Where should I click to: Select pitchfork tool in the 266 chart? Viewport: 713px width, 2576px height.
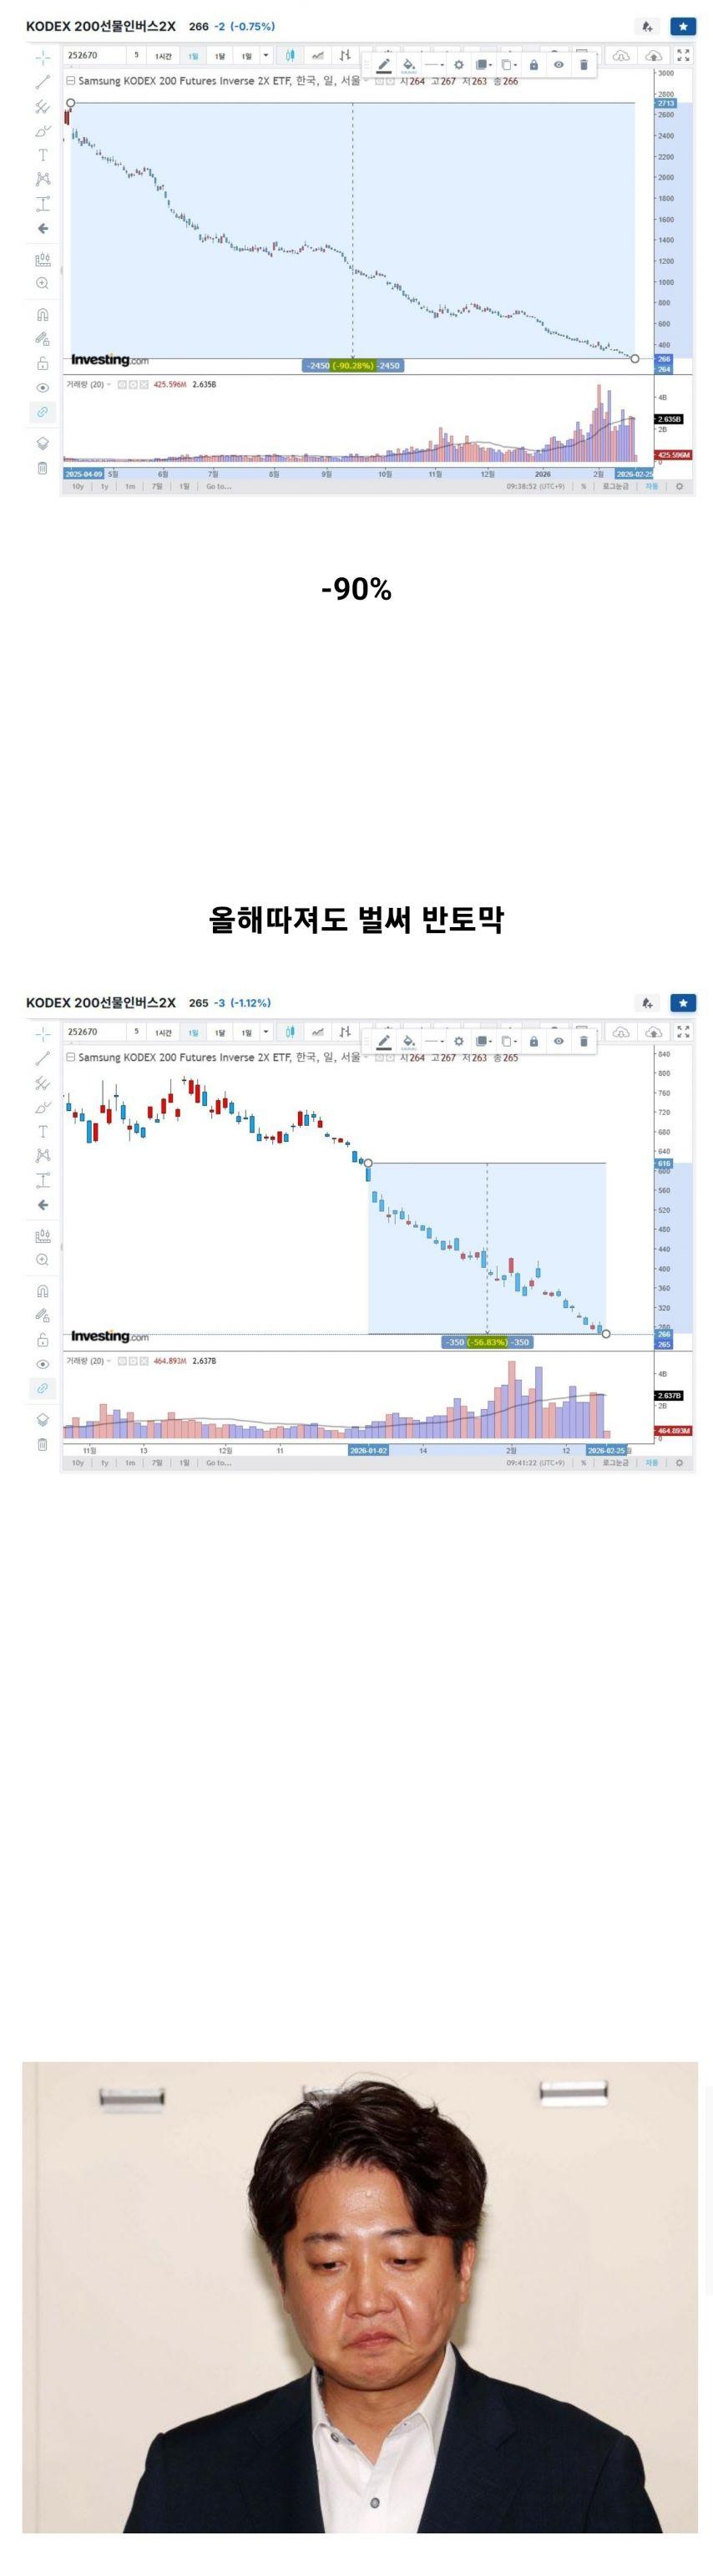click(42, 106)
